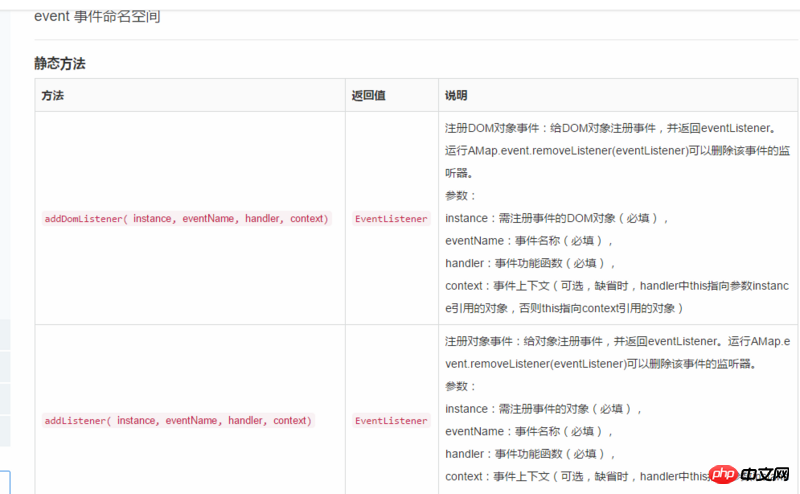Click 'instance：需注册事件的DOM对象（必填）' line

click(x=557, y=218)
